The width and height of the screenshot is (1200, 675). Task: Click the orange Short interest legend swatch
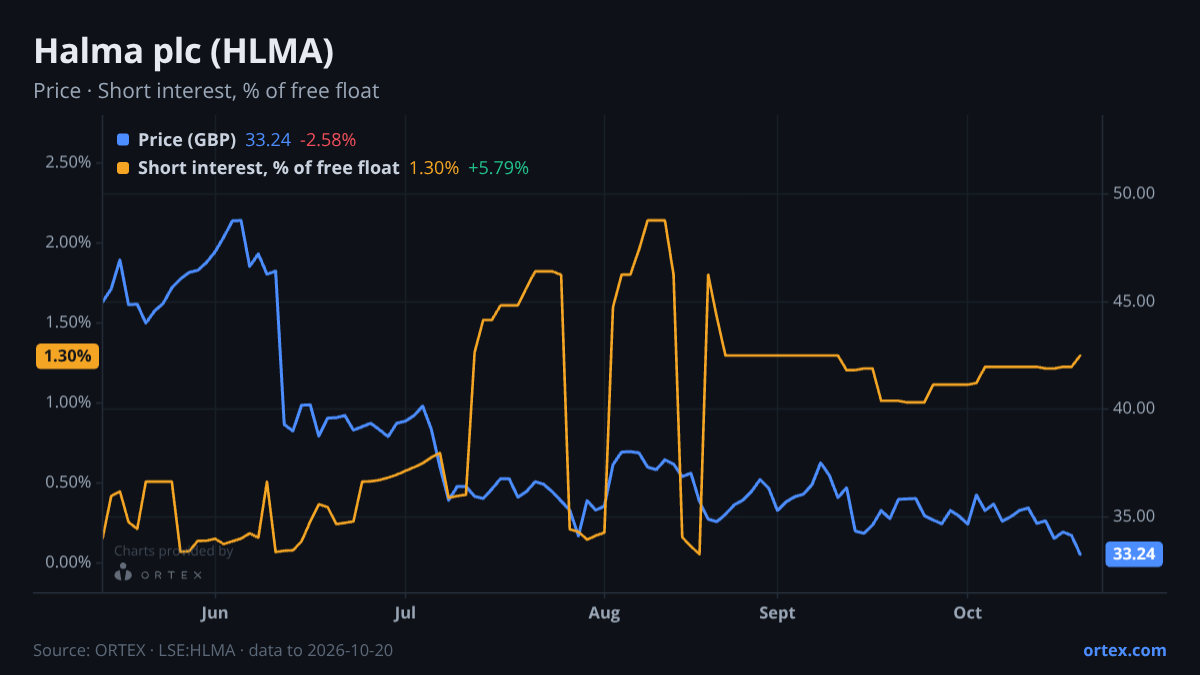tap(123, 168)
